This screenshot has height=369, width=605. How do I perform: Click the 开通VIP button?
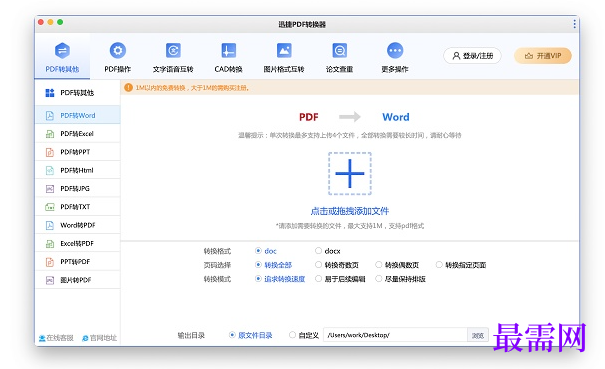point(542,56)
